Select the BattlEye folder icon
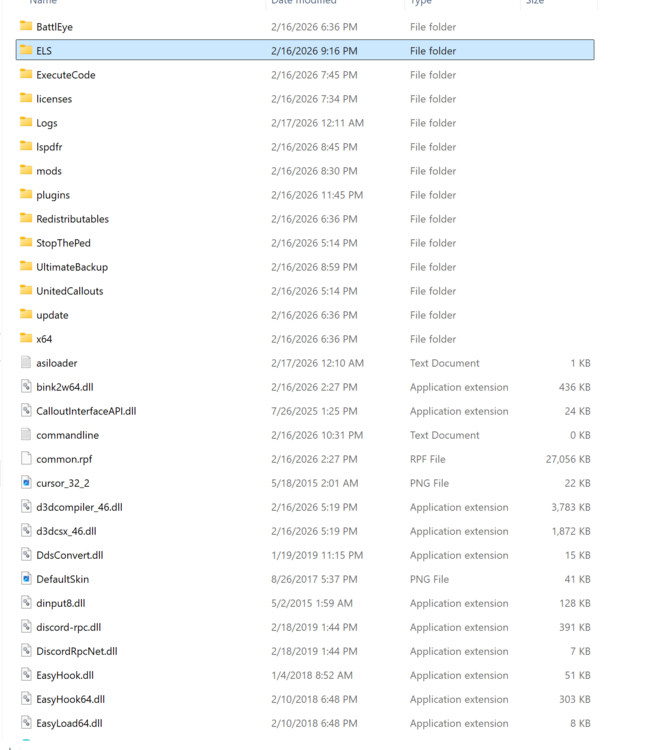Screen dimensions: 650x750 (x=26, y=26)
